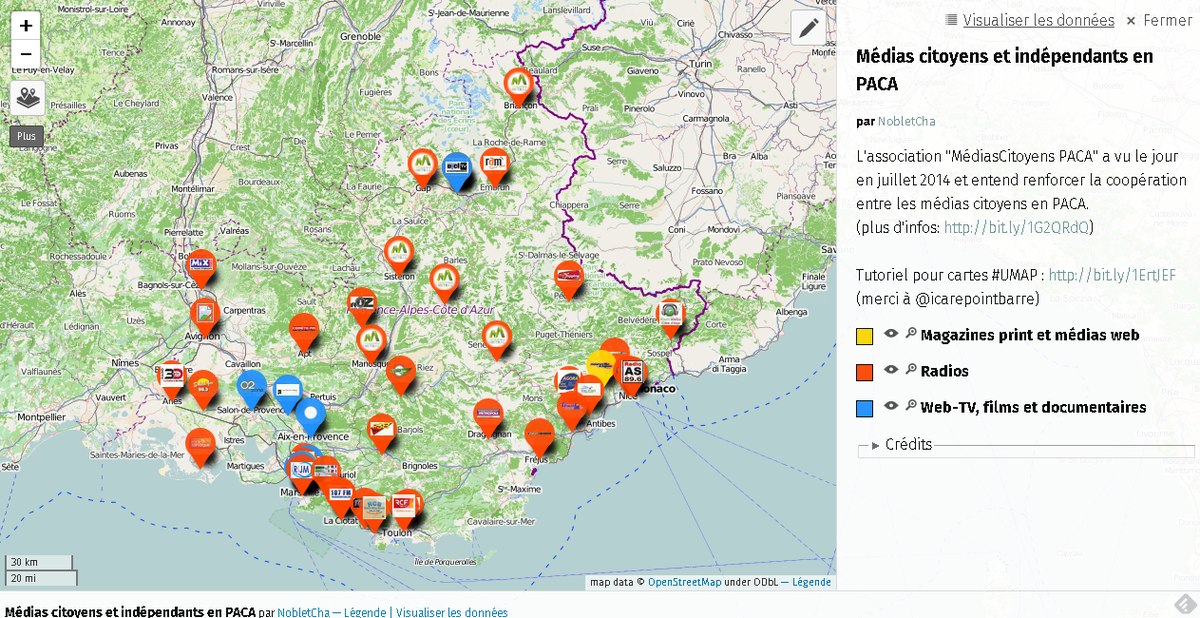The height and width of the screenshot is (618, 1200).
Task: Click the pencil edit map icon
Action: pos(809,28)
